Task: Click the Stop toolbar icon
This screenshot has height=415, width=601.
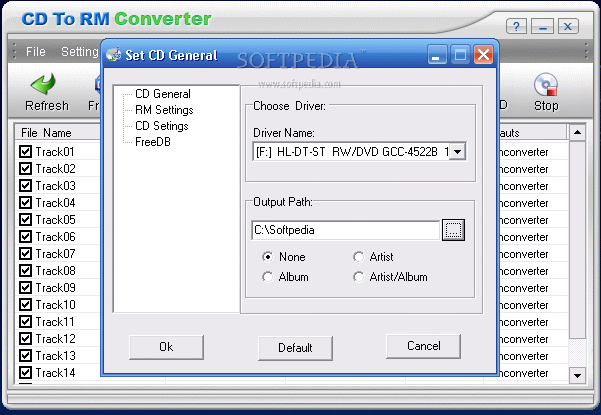Action: point(546,84)
